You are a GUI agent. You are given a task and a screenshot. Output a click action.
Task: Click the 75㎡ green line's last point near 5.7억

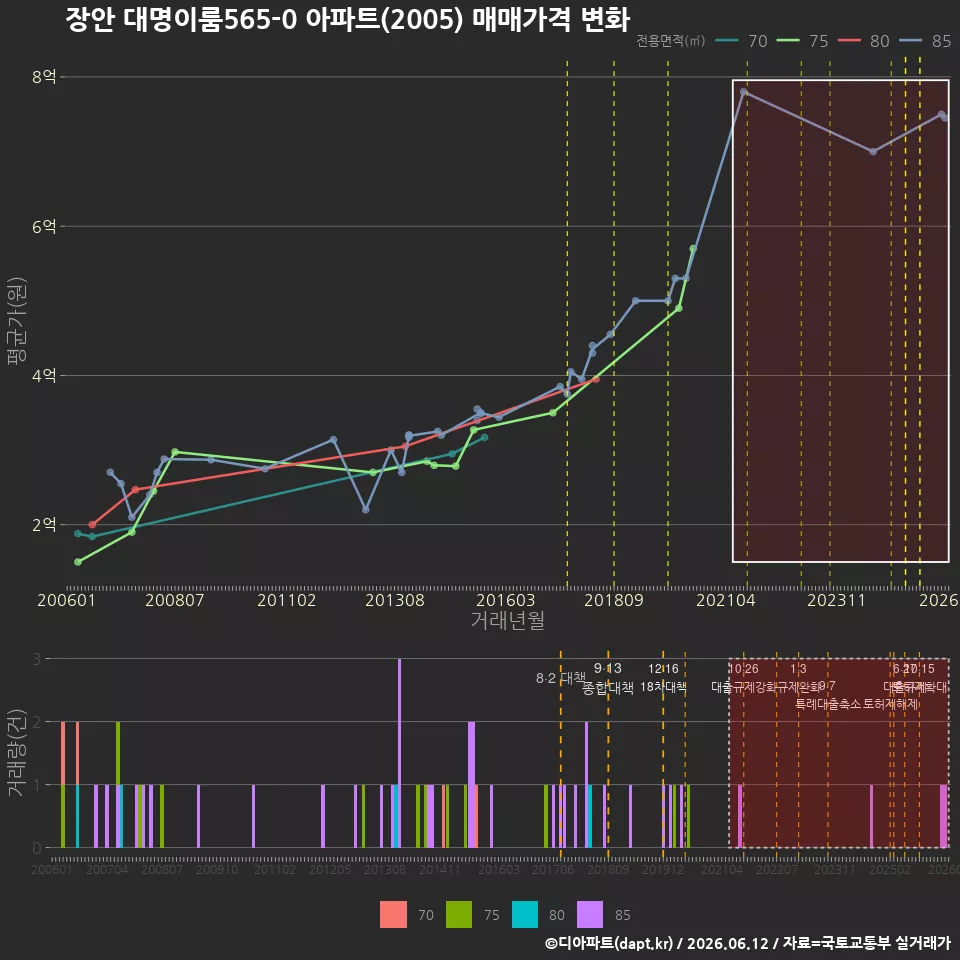click(693, 249)
